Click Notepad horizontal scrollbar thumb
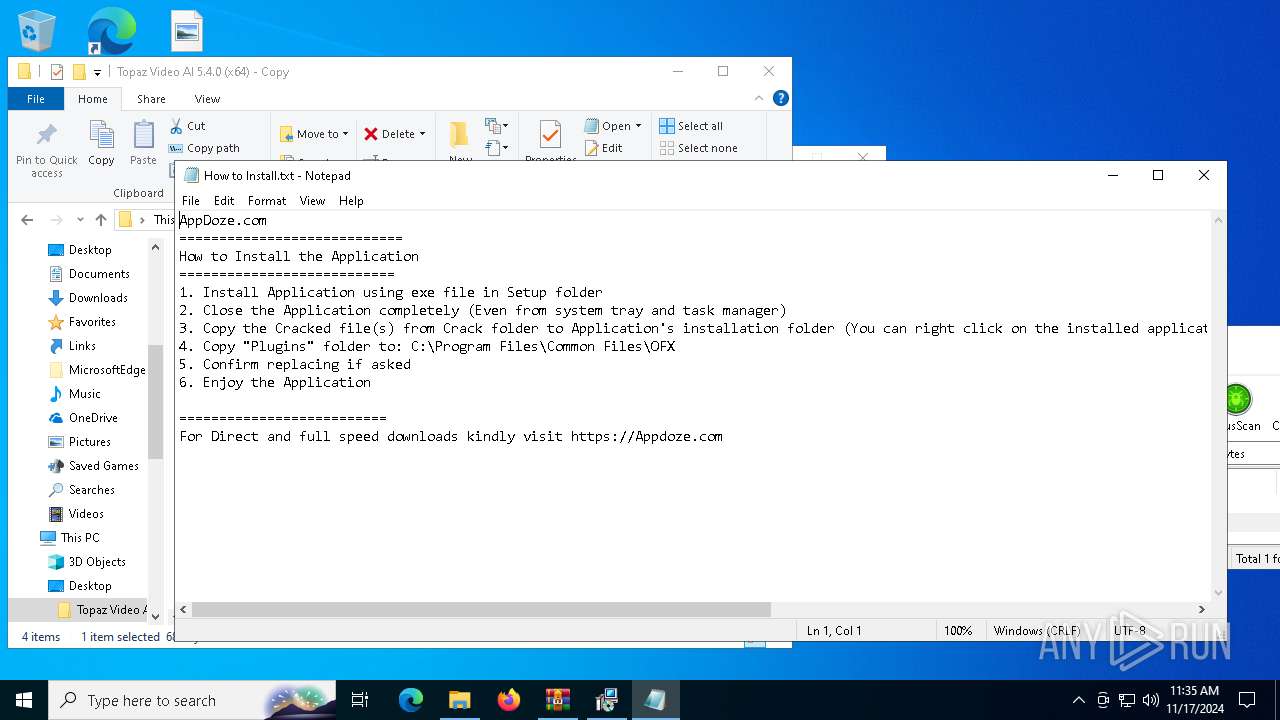The image size is (1280, 720). tap(481, 609)
